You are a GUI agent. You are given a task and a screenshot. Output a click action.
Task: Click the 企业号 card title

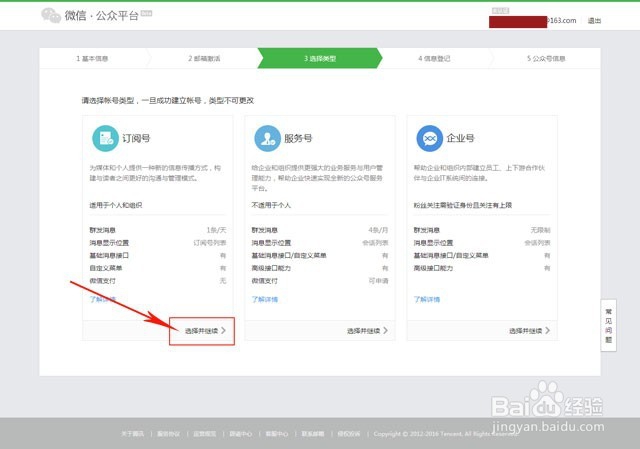click(460, 138)
